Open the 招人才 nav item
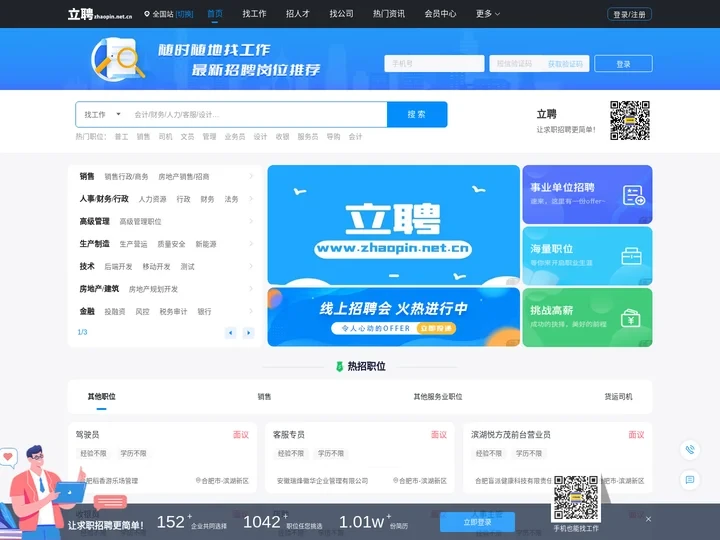Screen dimensions: 720x540 click(298, 14)
